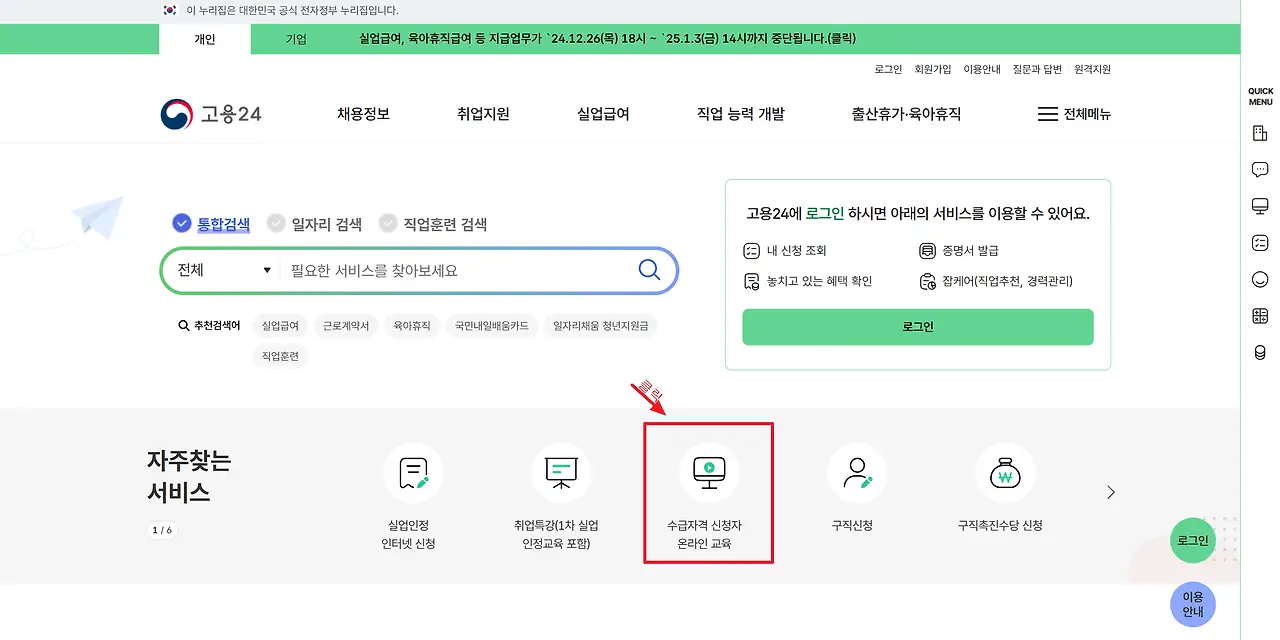1280x640 pixels.
Task: Select 통합검색 search option
Action: (211, 224)
